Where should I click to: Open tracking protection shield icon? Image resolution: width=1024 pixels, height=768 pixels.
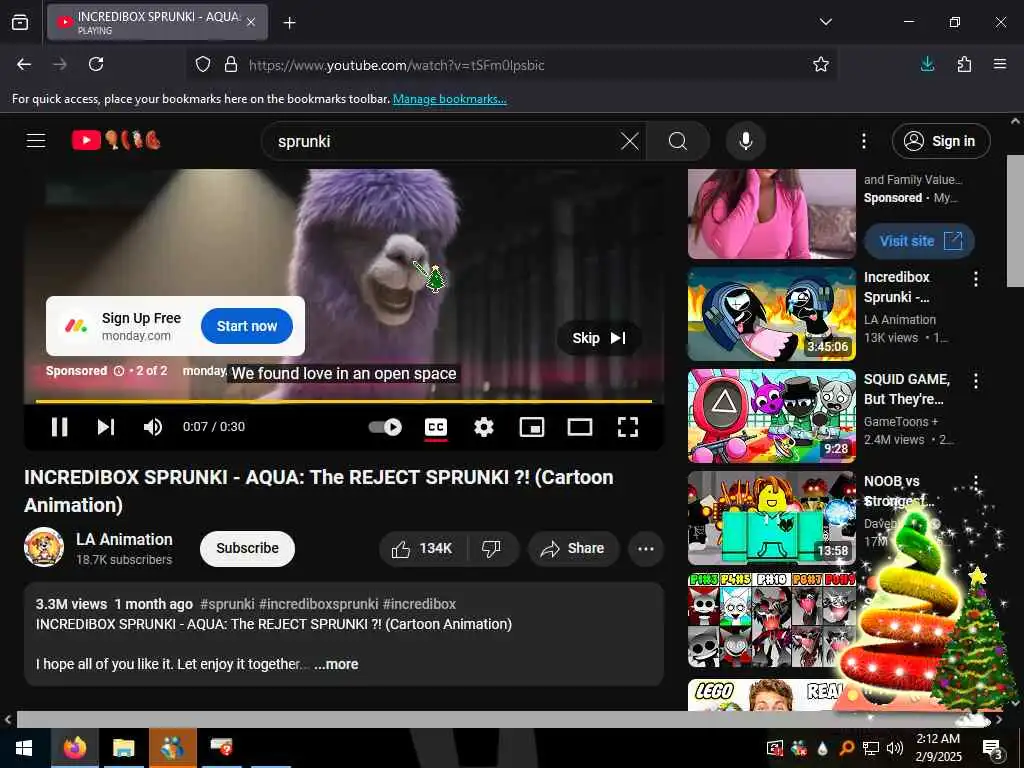(x=203, y=65)
